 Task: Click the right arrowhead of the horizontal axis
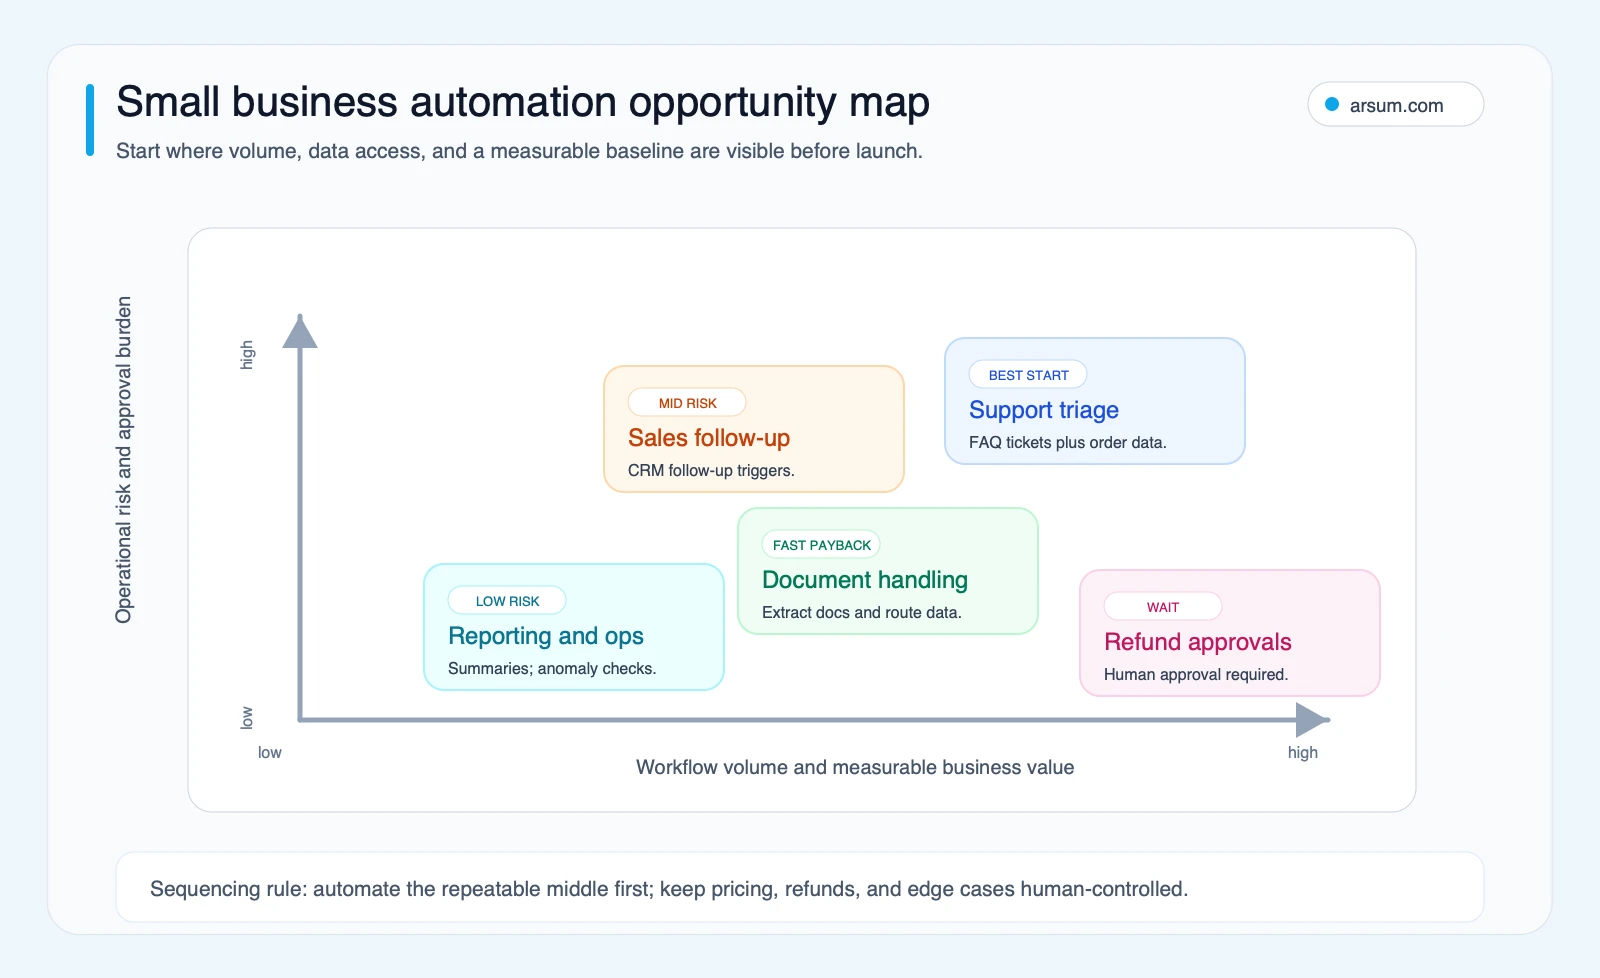(x=1312, y=720)
